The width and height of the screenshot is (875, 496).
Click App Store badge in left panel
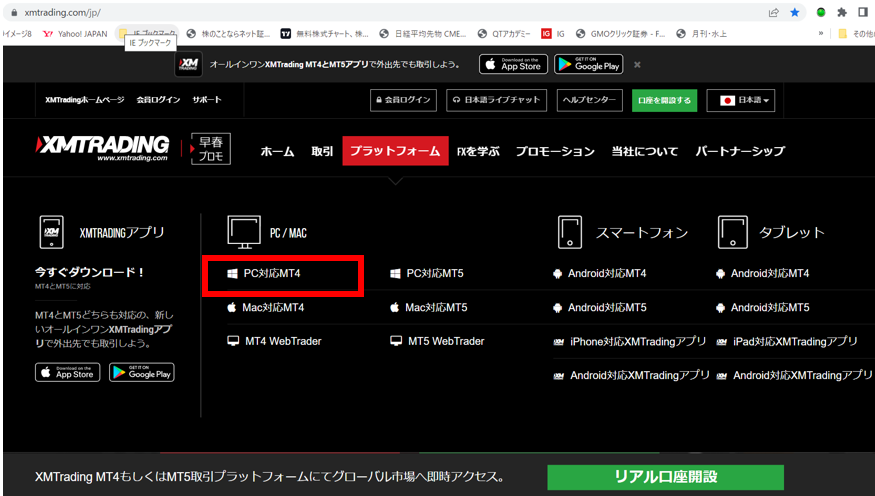[x=68, y=372]
